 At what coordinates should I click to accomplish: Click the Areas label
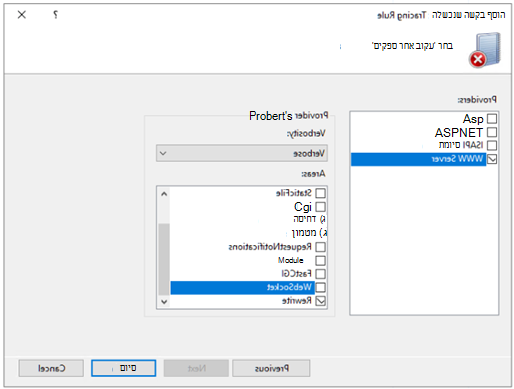tap(313, 174)
